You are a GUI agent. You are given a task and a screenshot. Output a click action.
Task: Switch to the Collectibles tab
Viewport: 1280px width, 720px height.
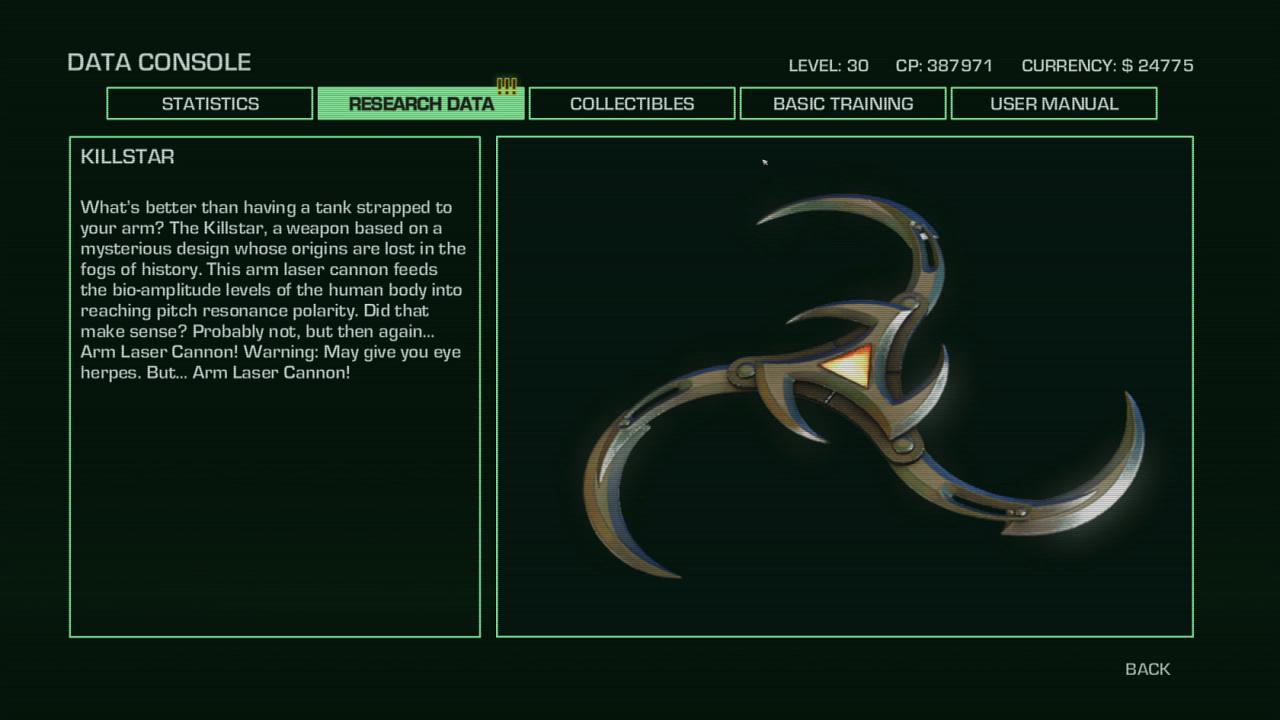(x=632, y=104)
